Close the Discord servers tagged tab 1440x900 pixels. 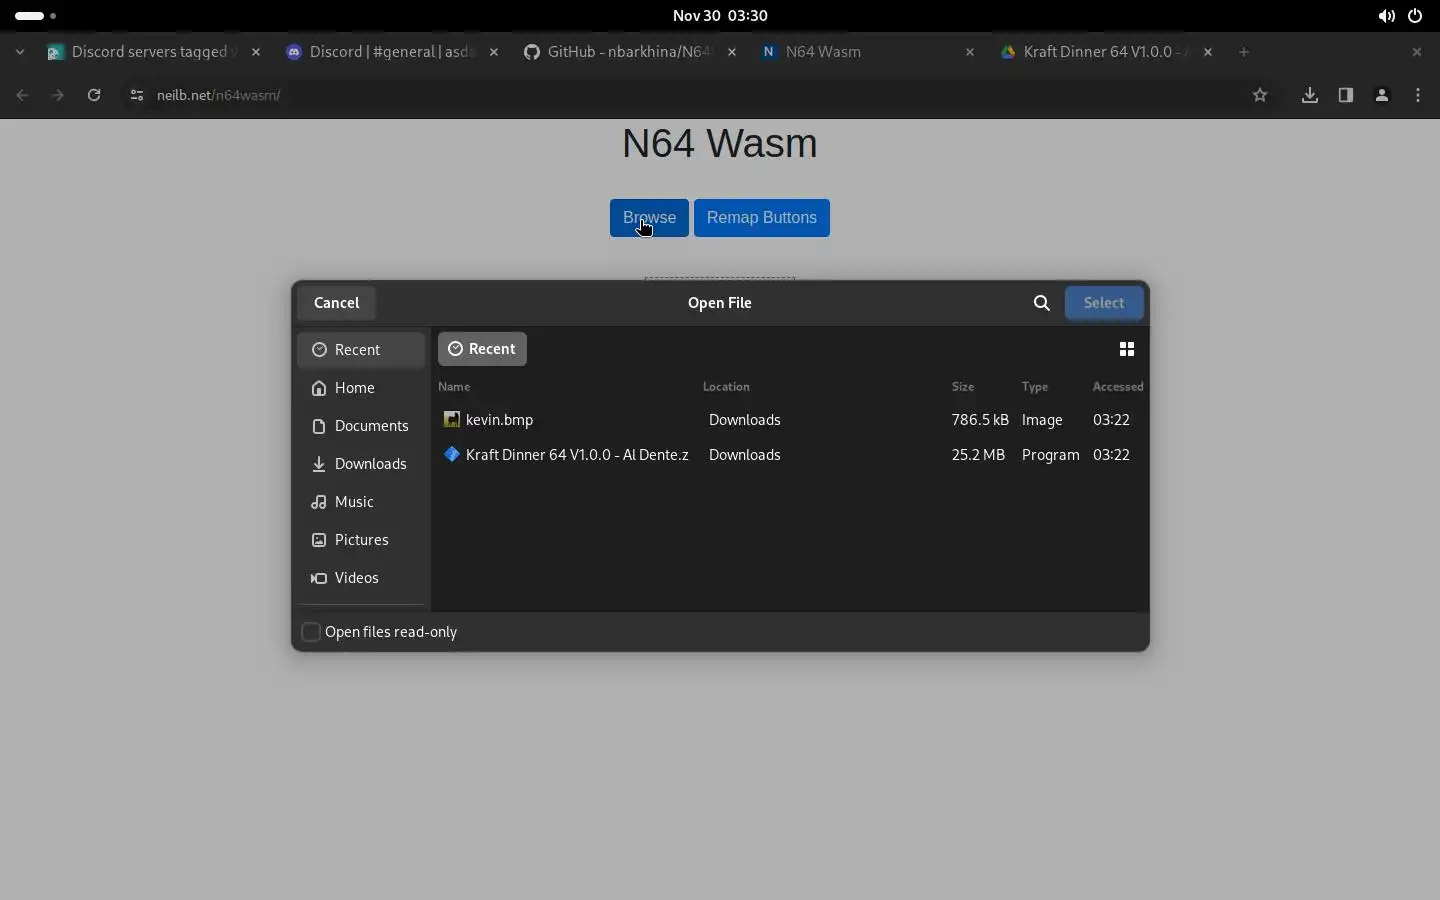coord(256,52)
